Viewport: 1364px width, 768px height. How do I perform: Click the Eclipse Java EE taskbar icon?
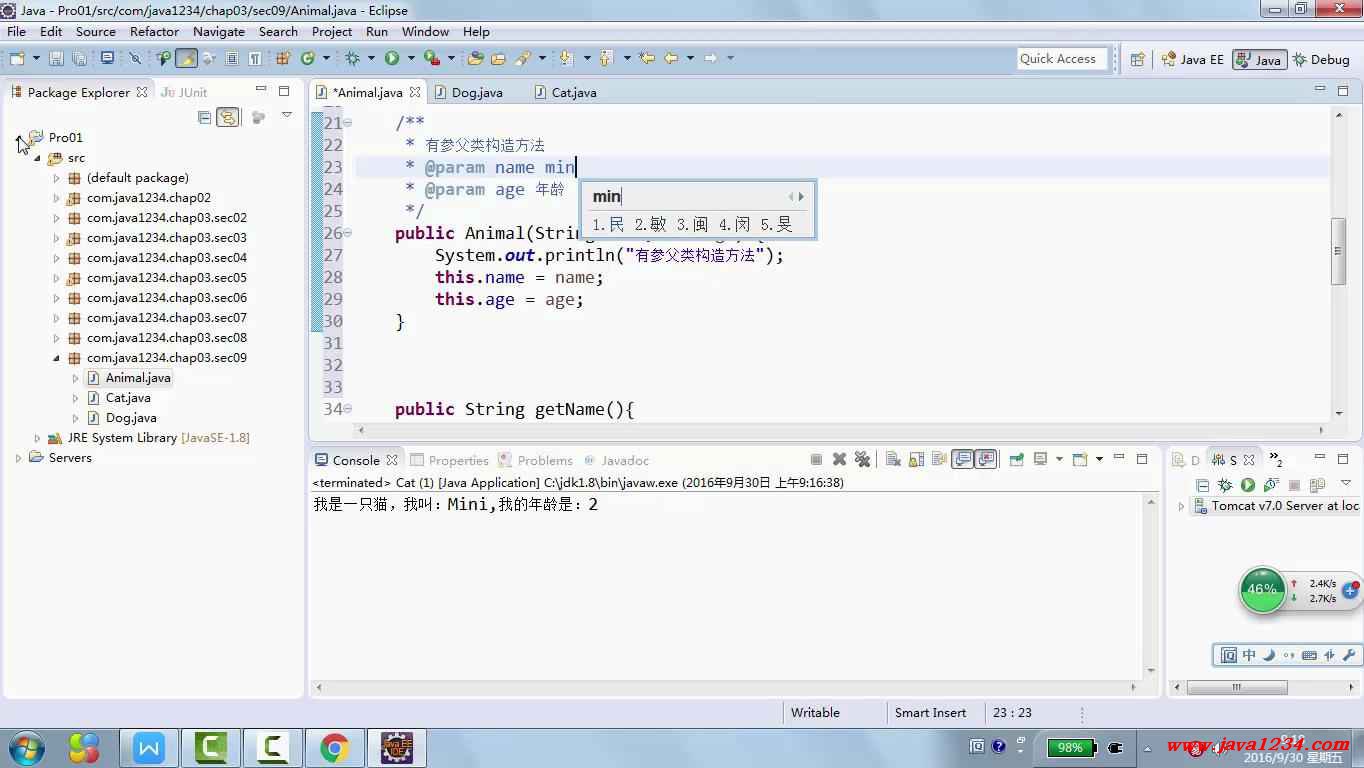397,747
